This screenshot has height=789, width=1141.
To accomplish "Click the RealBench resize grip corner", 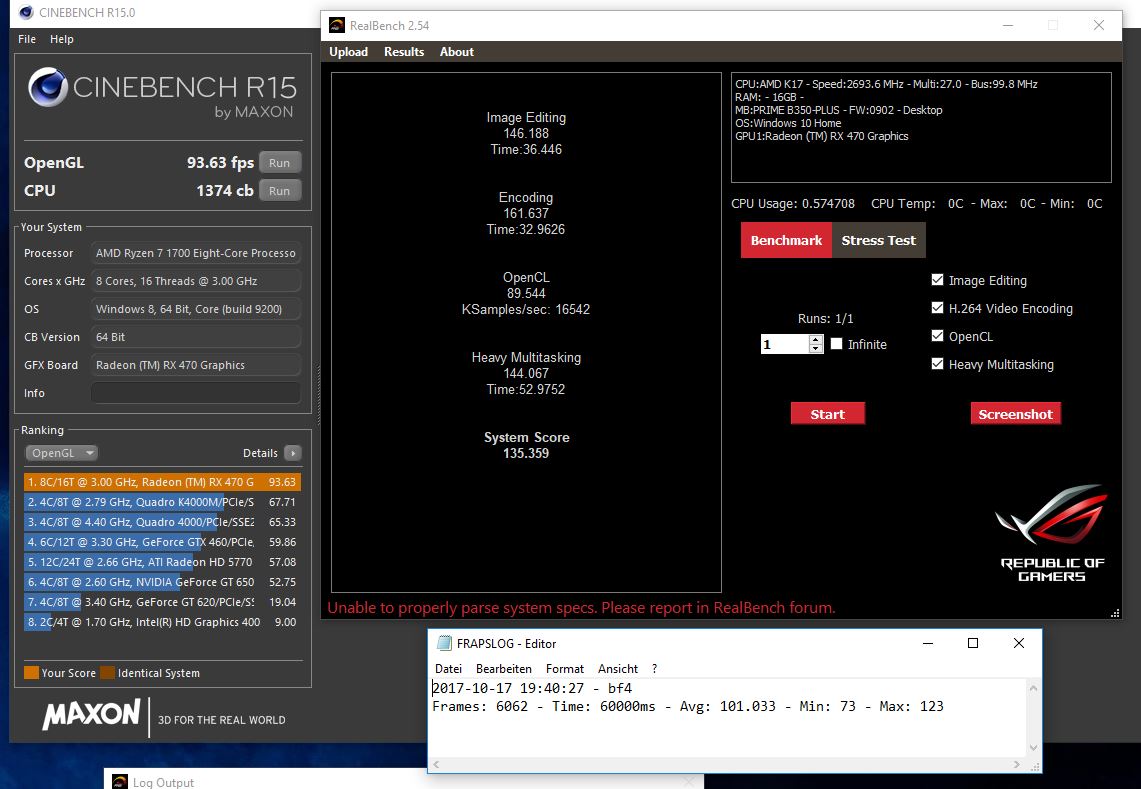I will point(1115,613).
